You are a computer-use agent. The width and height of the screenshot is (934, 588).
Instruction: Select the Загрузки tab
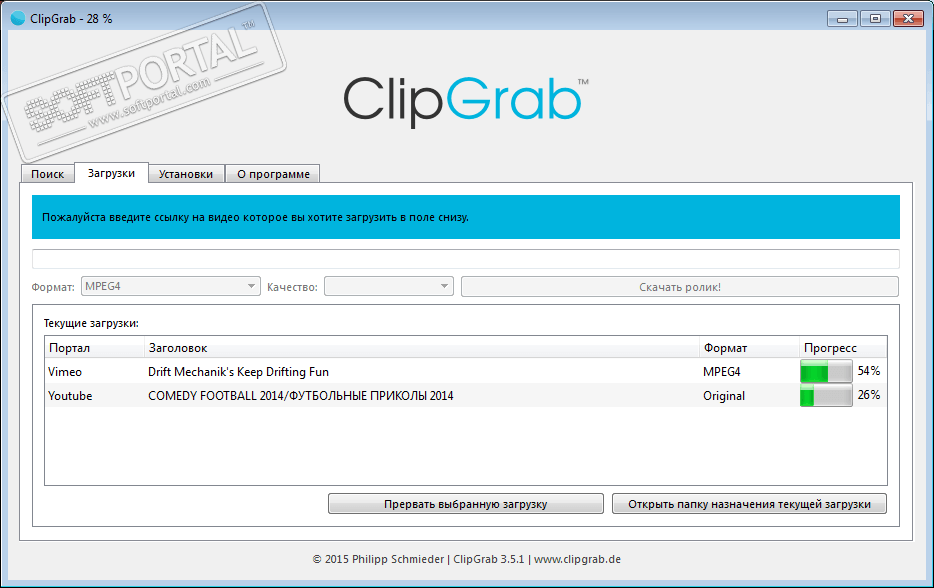pyautogui.click(x=111, y=173)
